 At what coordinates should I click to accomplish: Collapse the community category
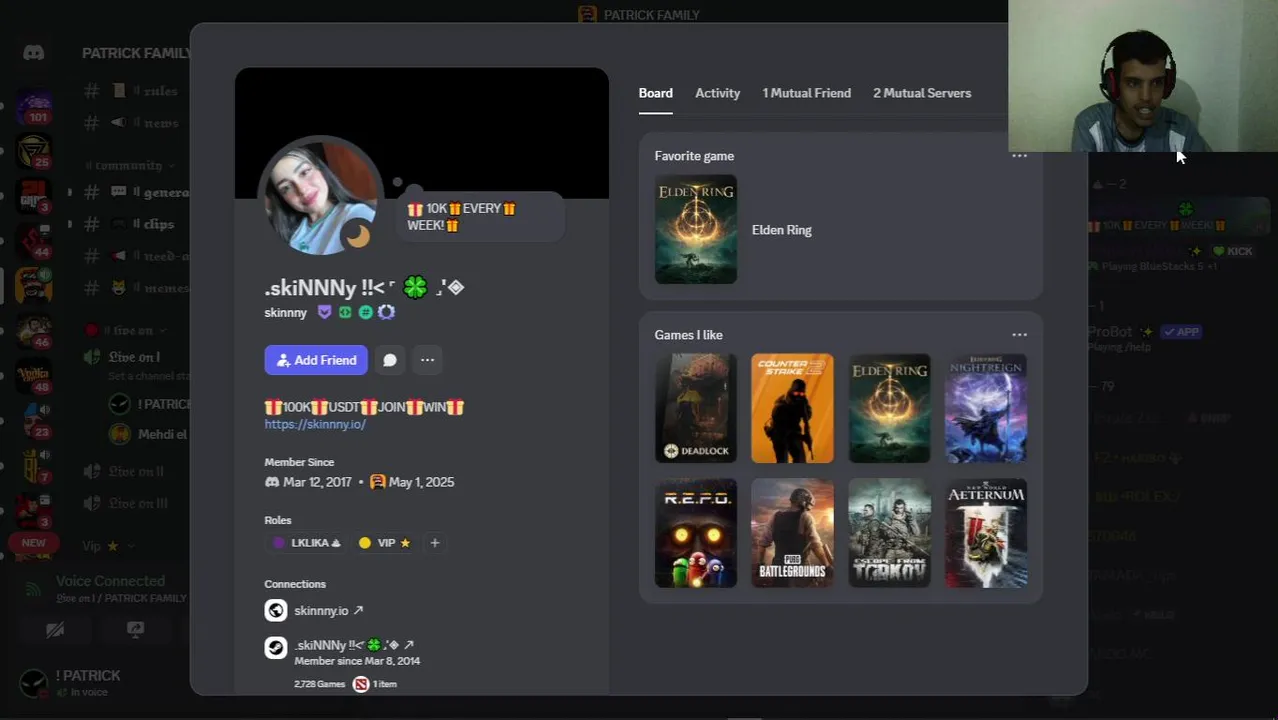pos(129,165)
